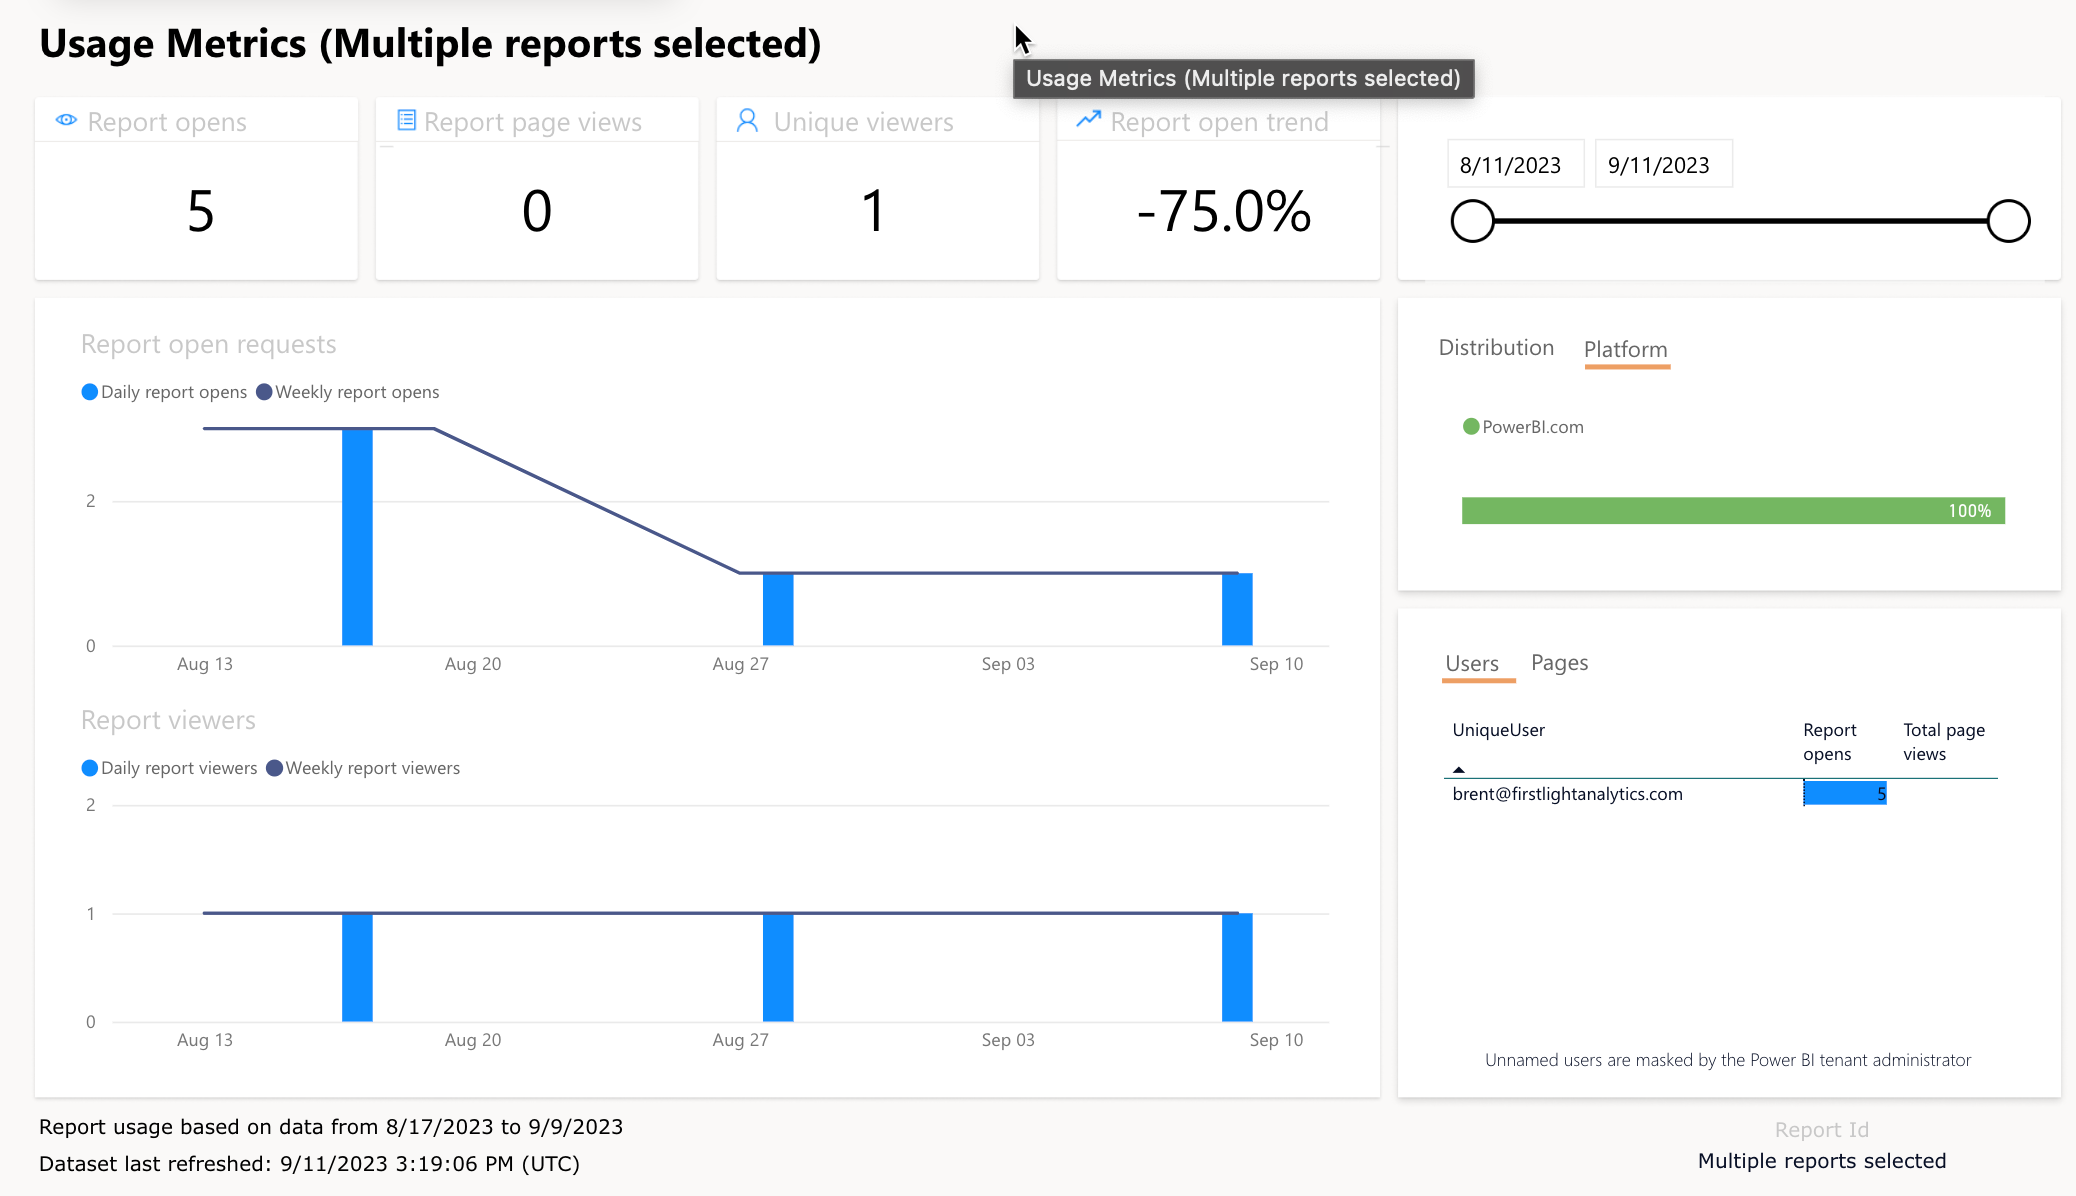Click the 8/11/2023 start date field
This screenshot has width=2076, height=1196.
1514,163
